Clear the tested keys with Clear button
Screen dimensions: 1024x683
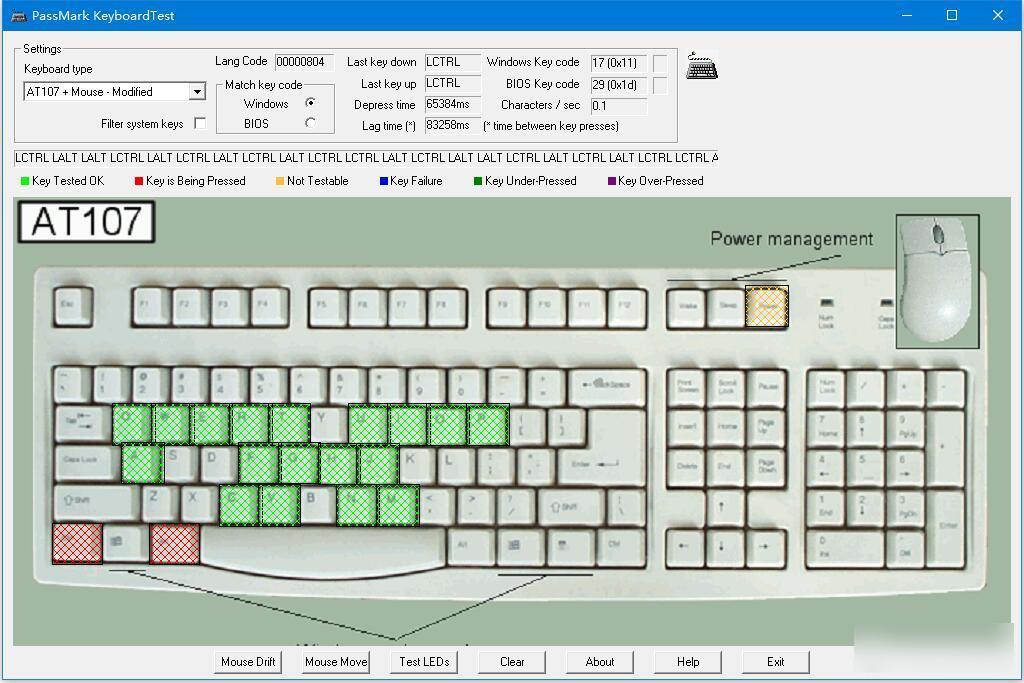512,661
